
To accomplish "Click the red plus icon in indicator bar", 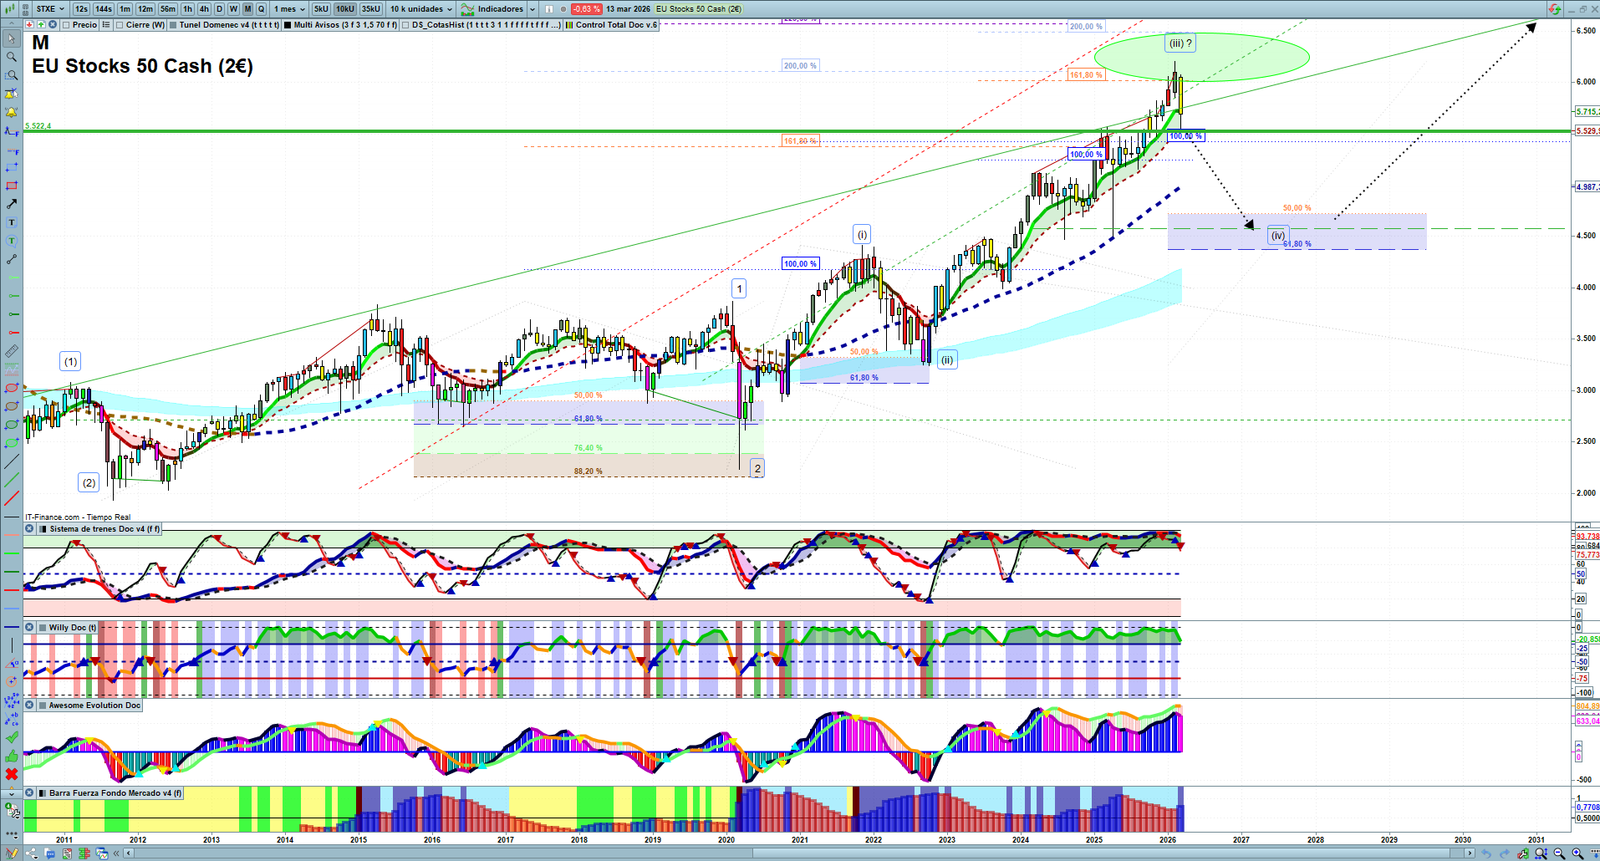I will click(x=31, y=25).
